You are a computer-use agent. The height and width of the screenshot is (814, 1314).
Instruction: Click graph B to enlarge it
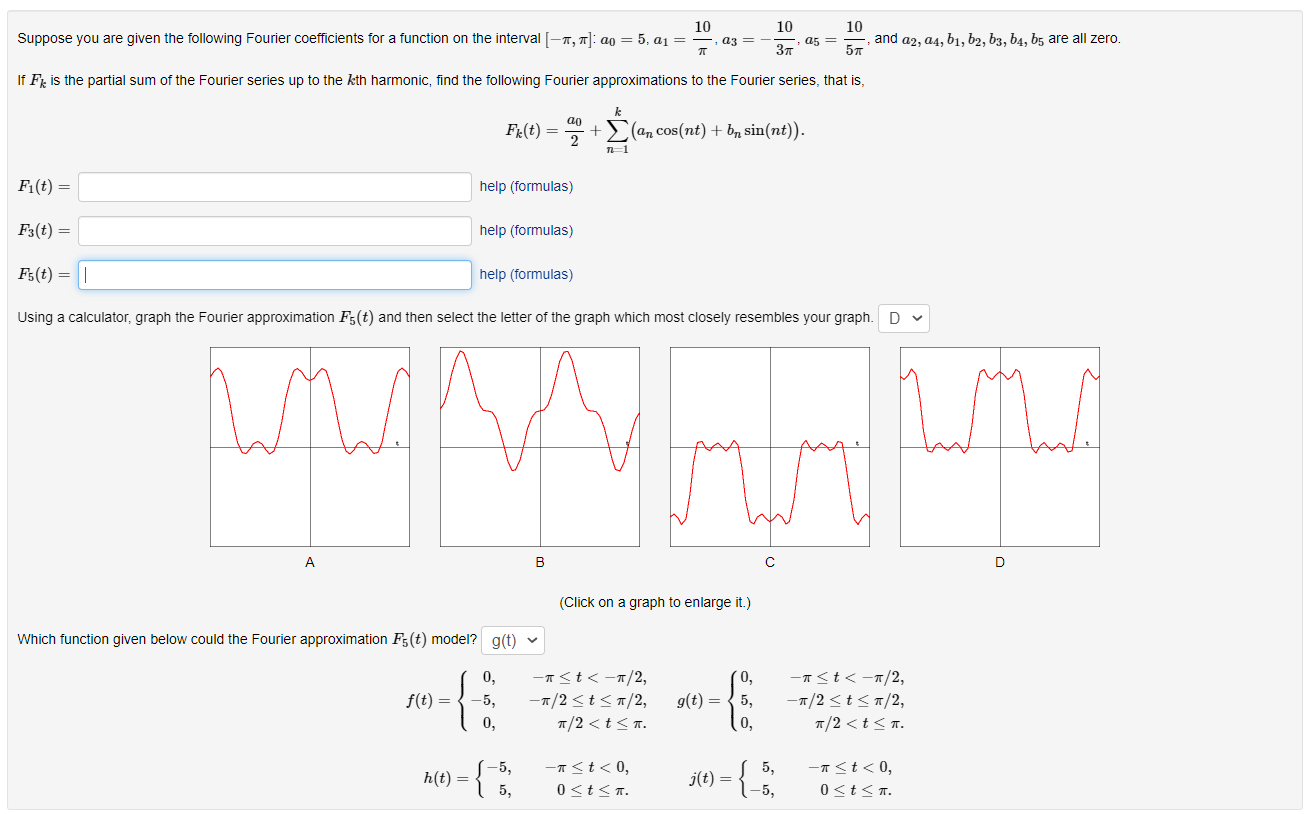click(540, 446)
